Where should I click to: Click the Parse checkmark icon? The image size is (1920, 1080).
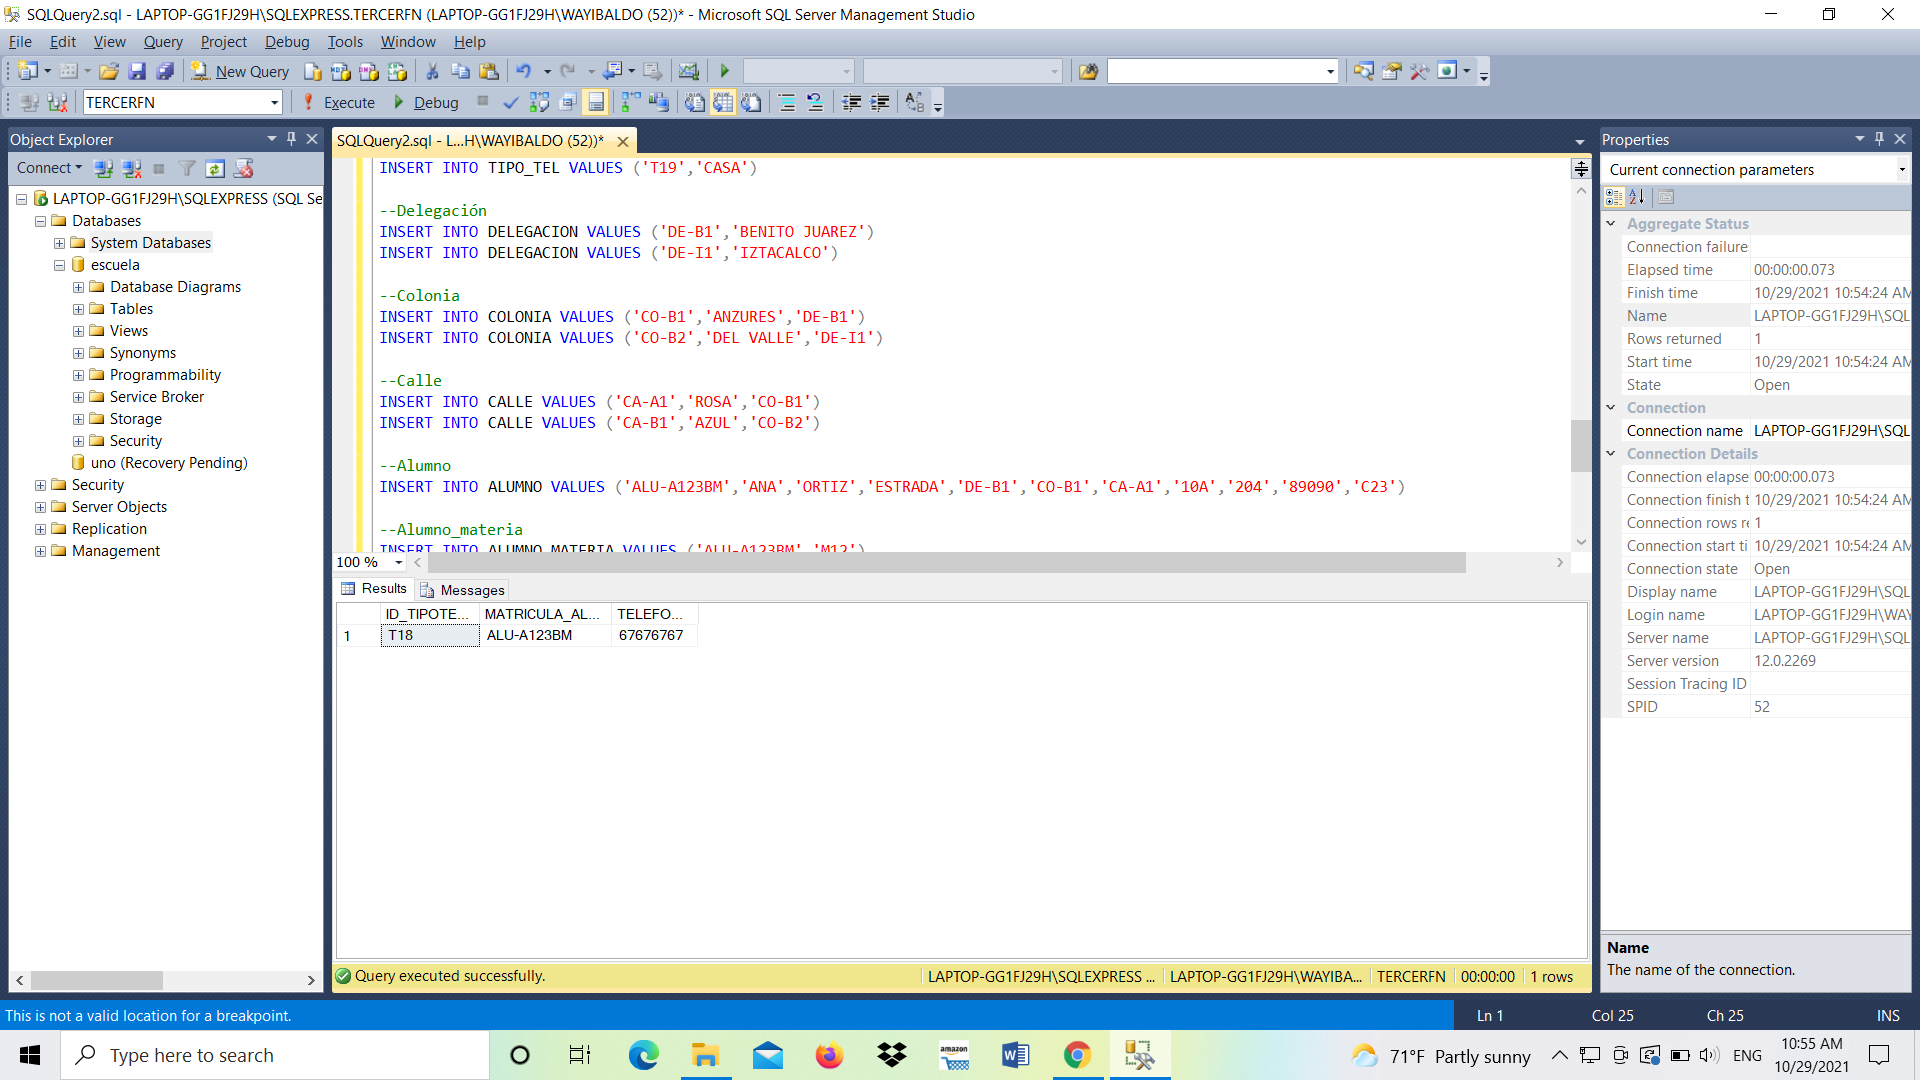(511, 102)
